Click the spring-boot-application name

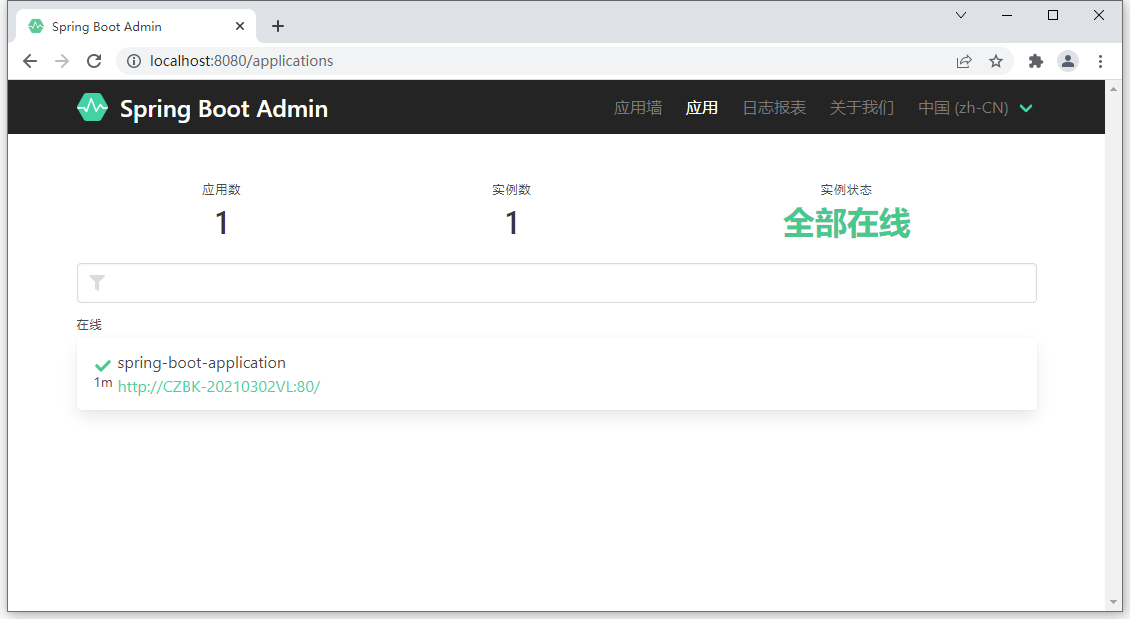(203, 362)
